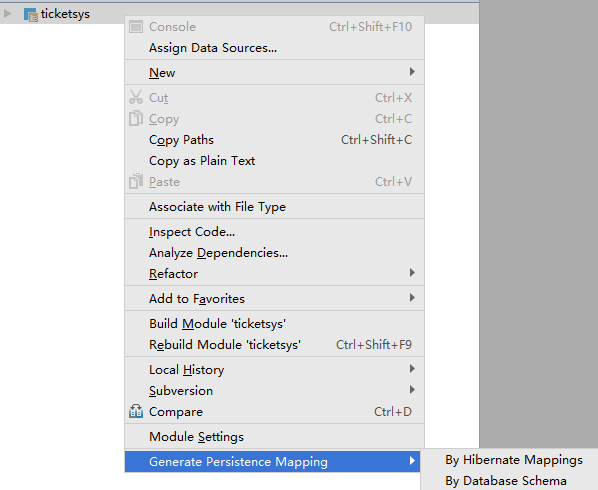Open the Refactor submenu
Screen dimensions: 598x490
pos(274,273)
